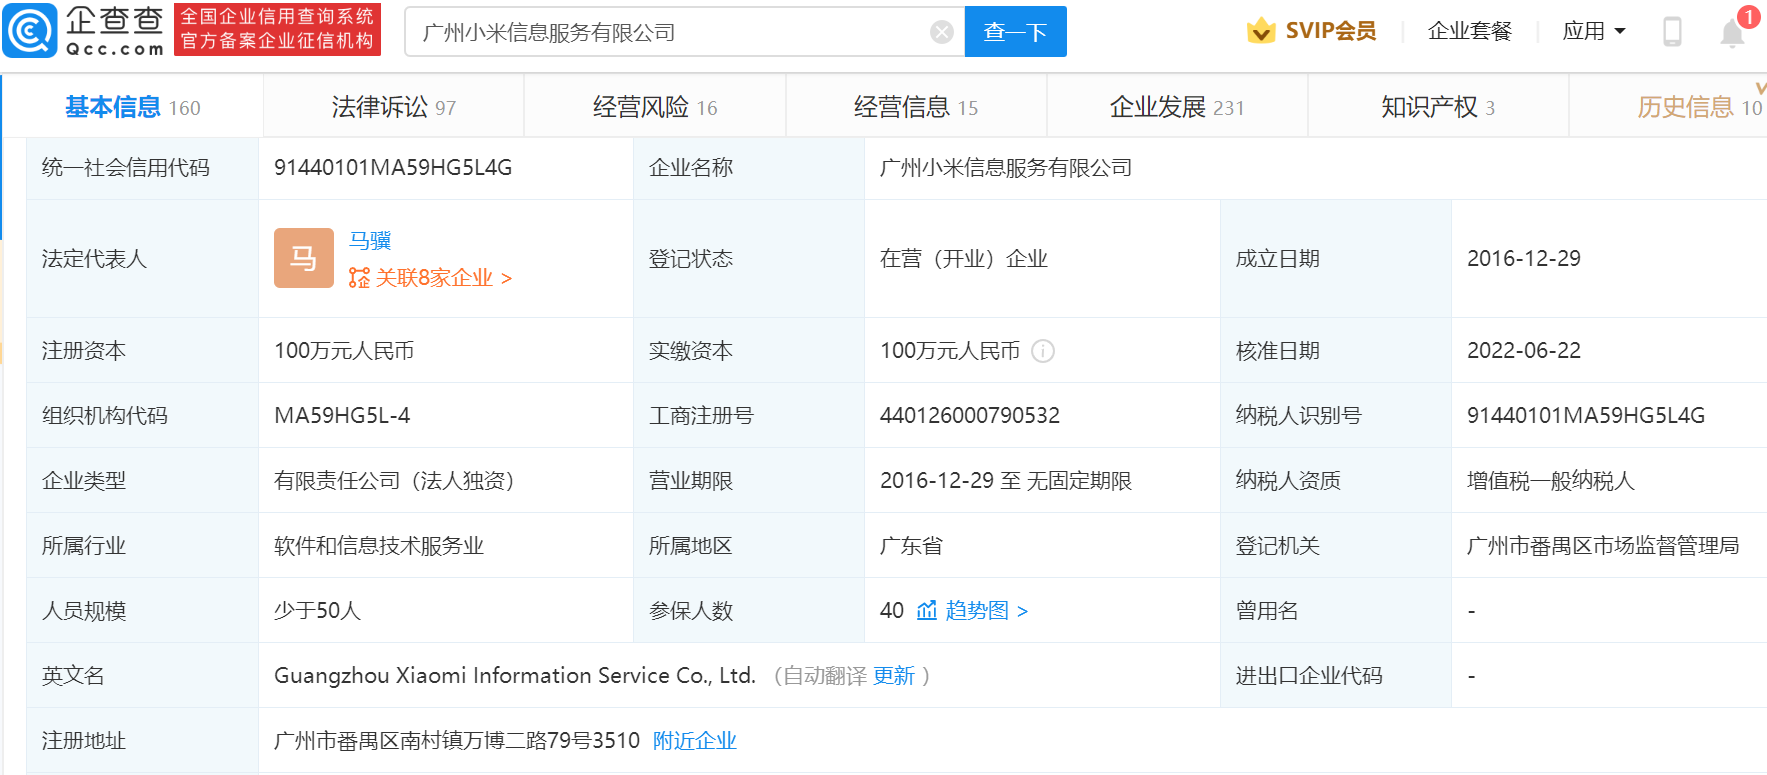This screenshot has width=1767, height=775.
Task: Open legal representative 马骥 link
Action: (x=370, y=241)
